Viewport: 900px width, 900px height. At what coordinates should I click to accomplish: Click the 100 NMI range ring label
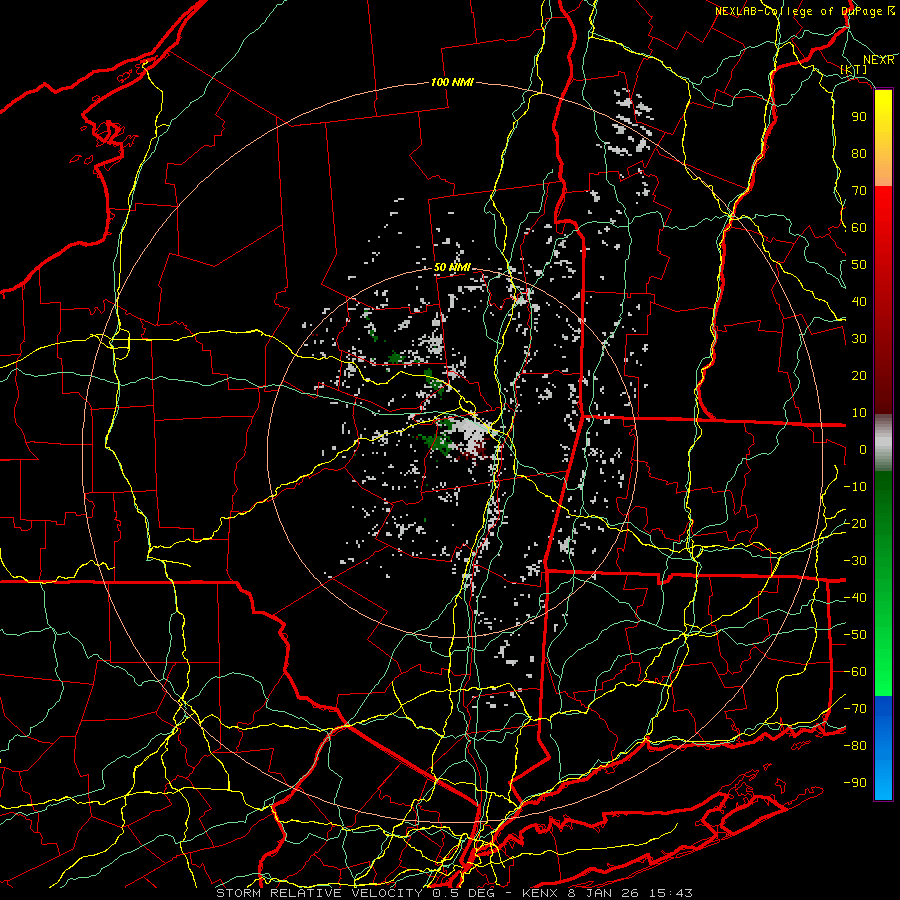point(452,82)
